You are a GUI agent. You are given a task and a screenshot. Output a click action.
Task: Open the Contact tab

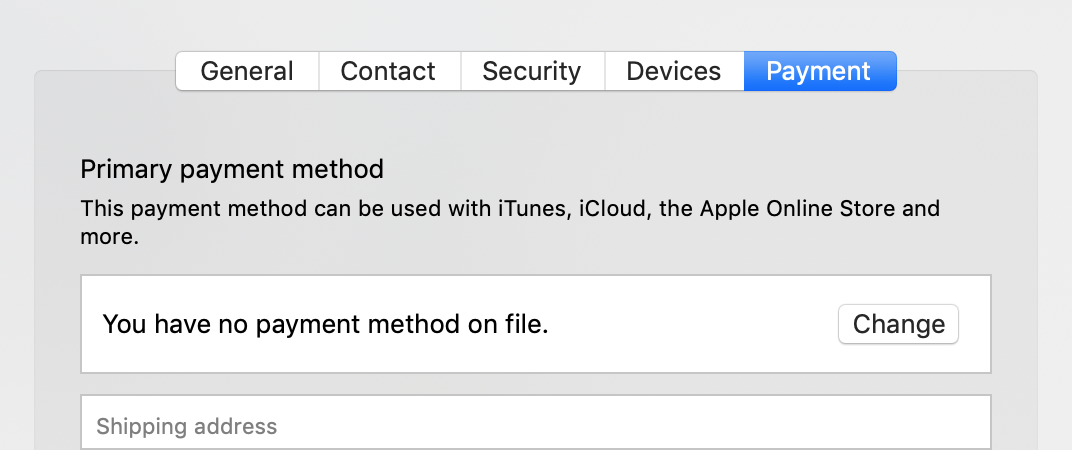tap(388, 72)
